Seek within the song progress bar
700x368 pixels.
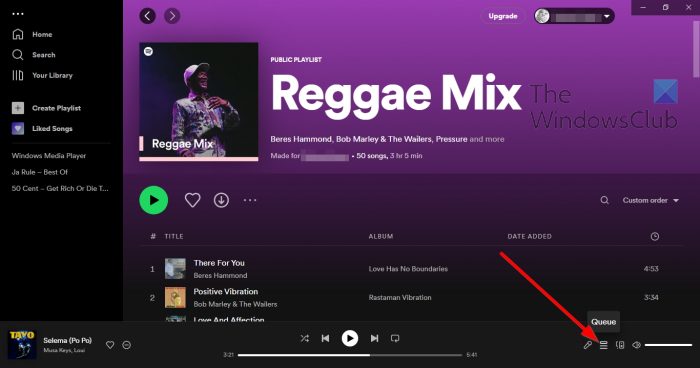click(350, 355)
